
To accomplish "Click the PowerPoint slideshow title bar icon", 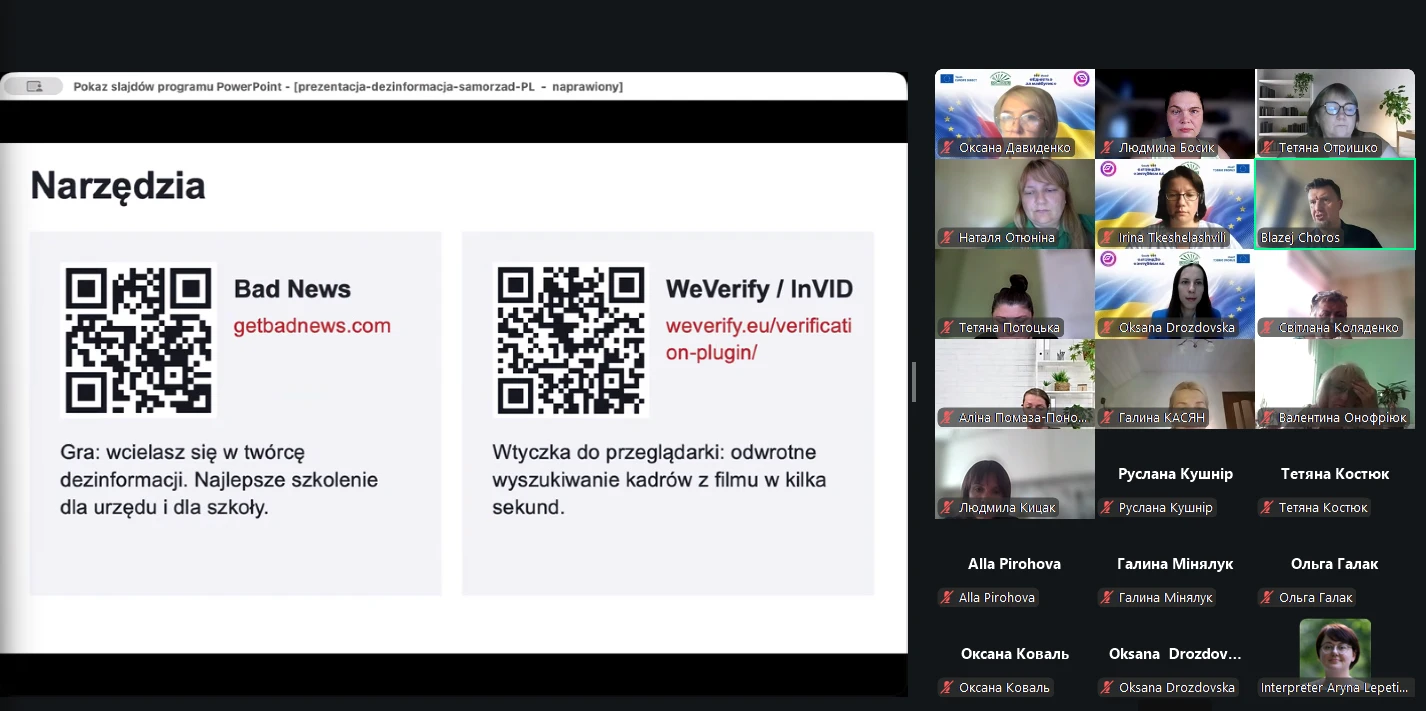I will [x=35, y=87].
